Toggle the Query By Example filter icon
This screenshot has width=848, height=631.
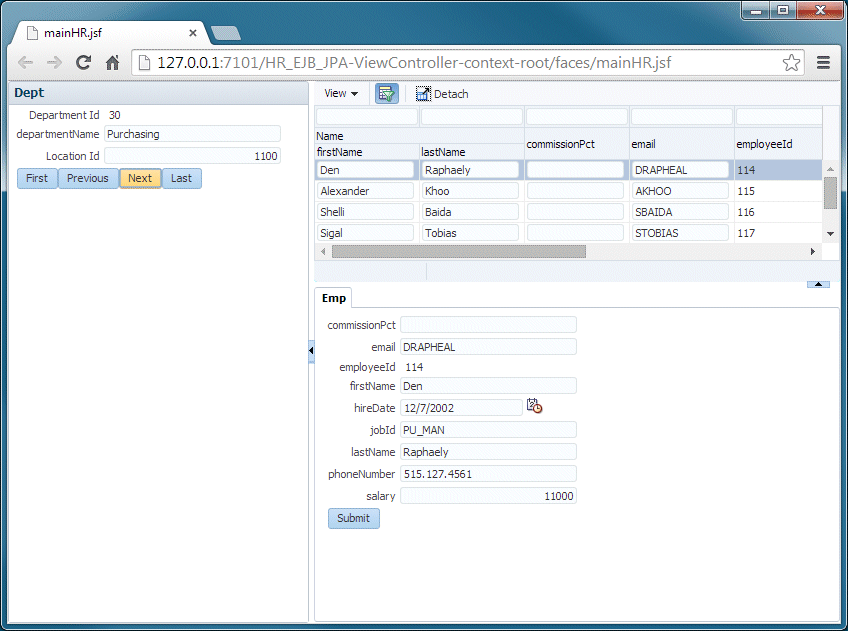pos(387,94)
